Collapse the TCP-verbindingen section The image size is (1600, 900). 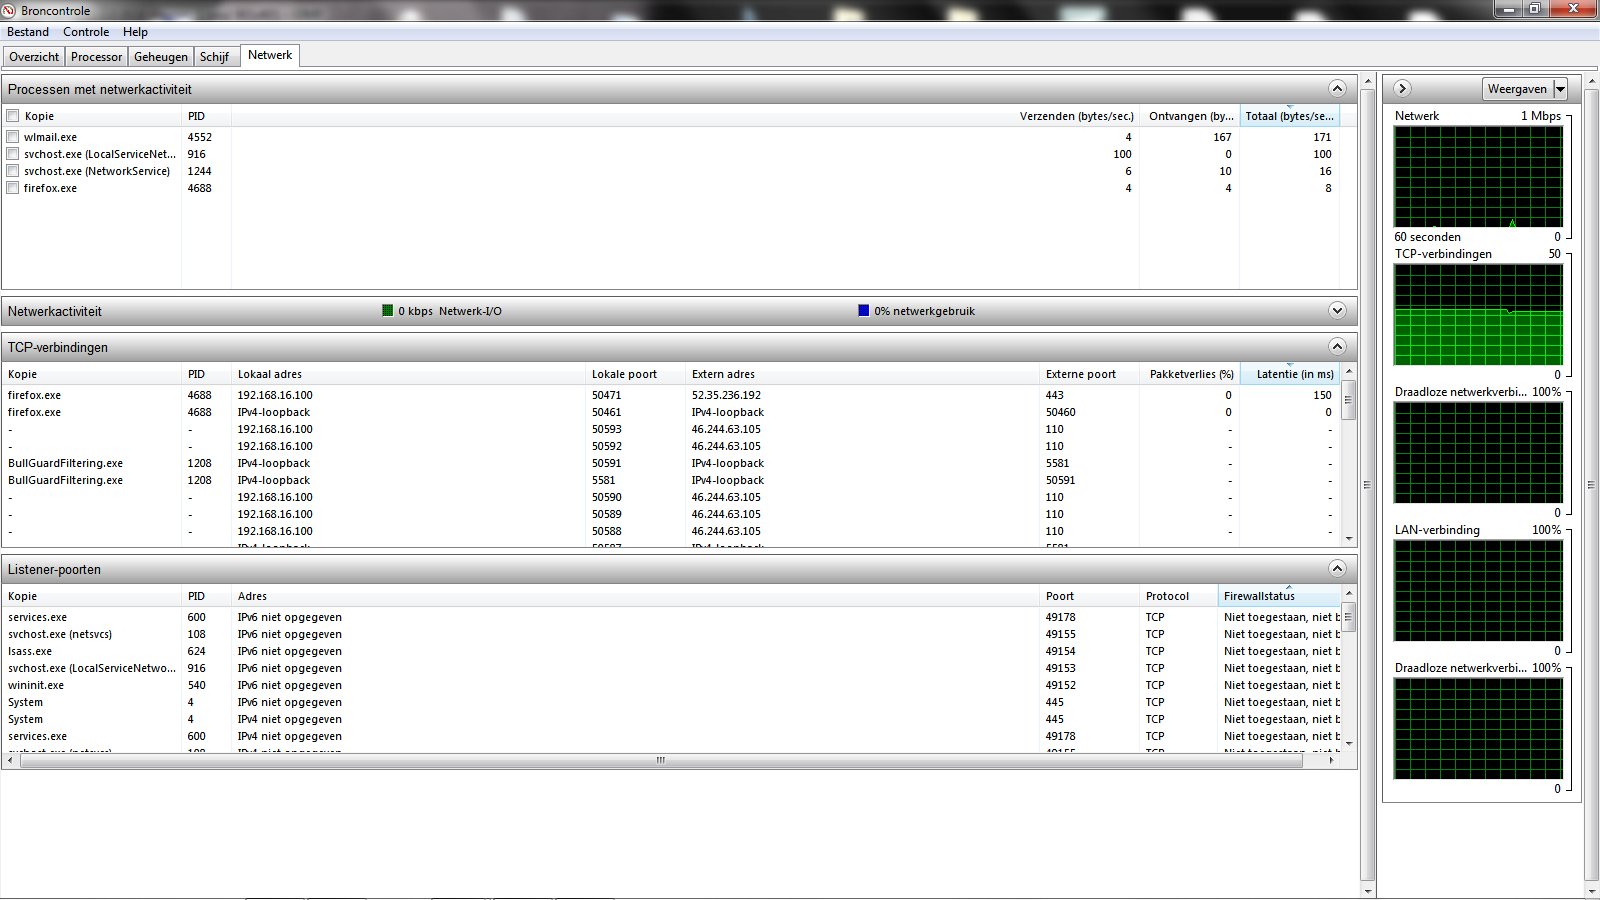click(x=1337, y=347)
